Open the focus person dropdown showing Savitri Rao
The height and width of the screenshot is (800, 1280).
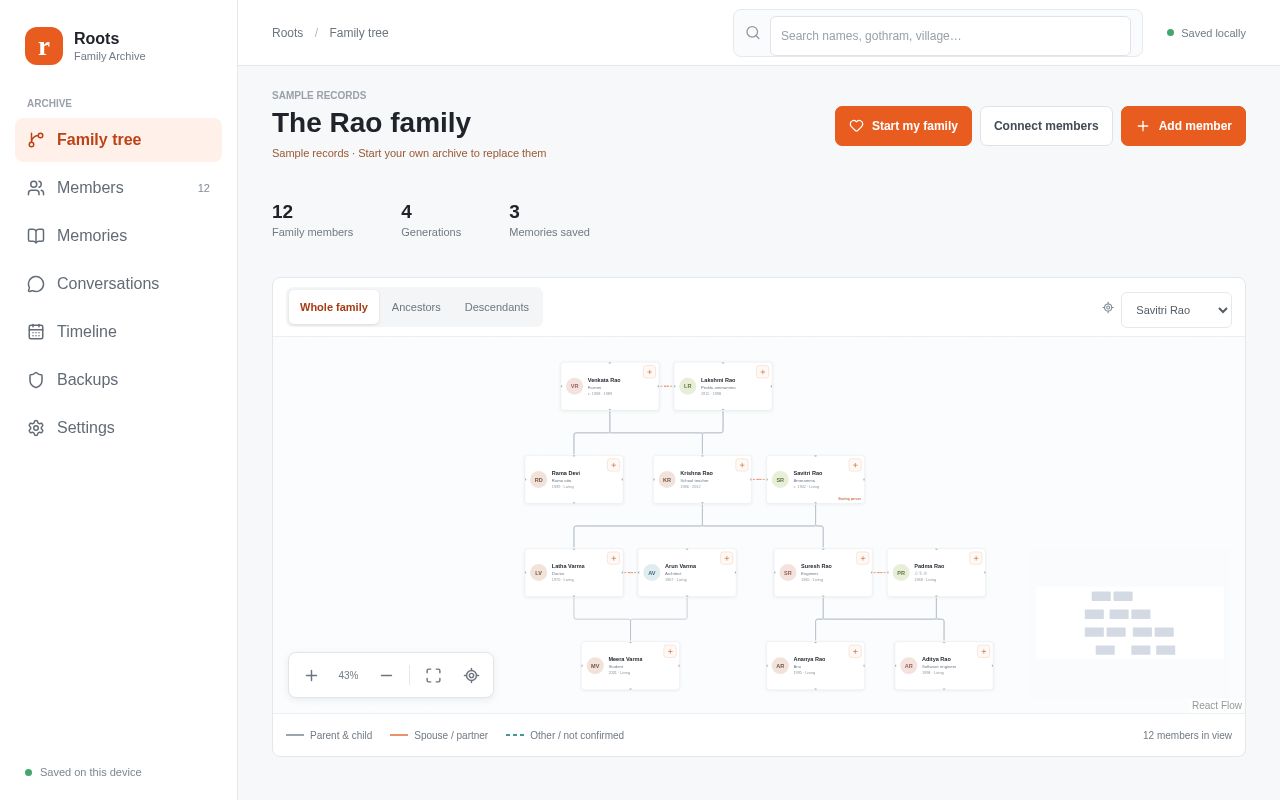point(1176,310)
